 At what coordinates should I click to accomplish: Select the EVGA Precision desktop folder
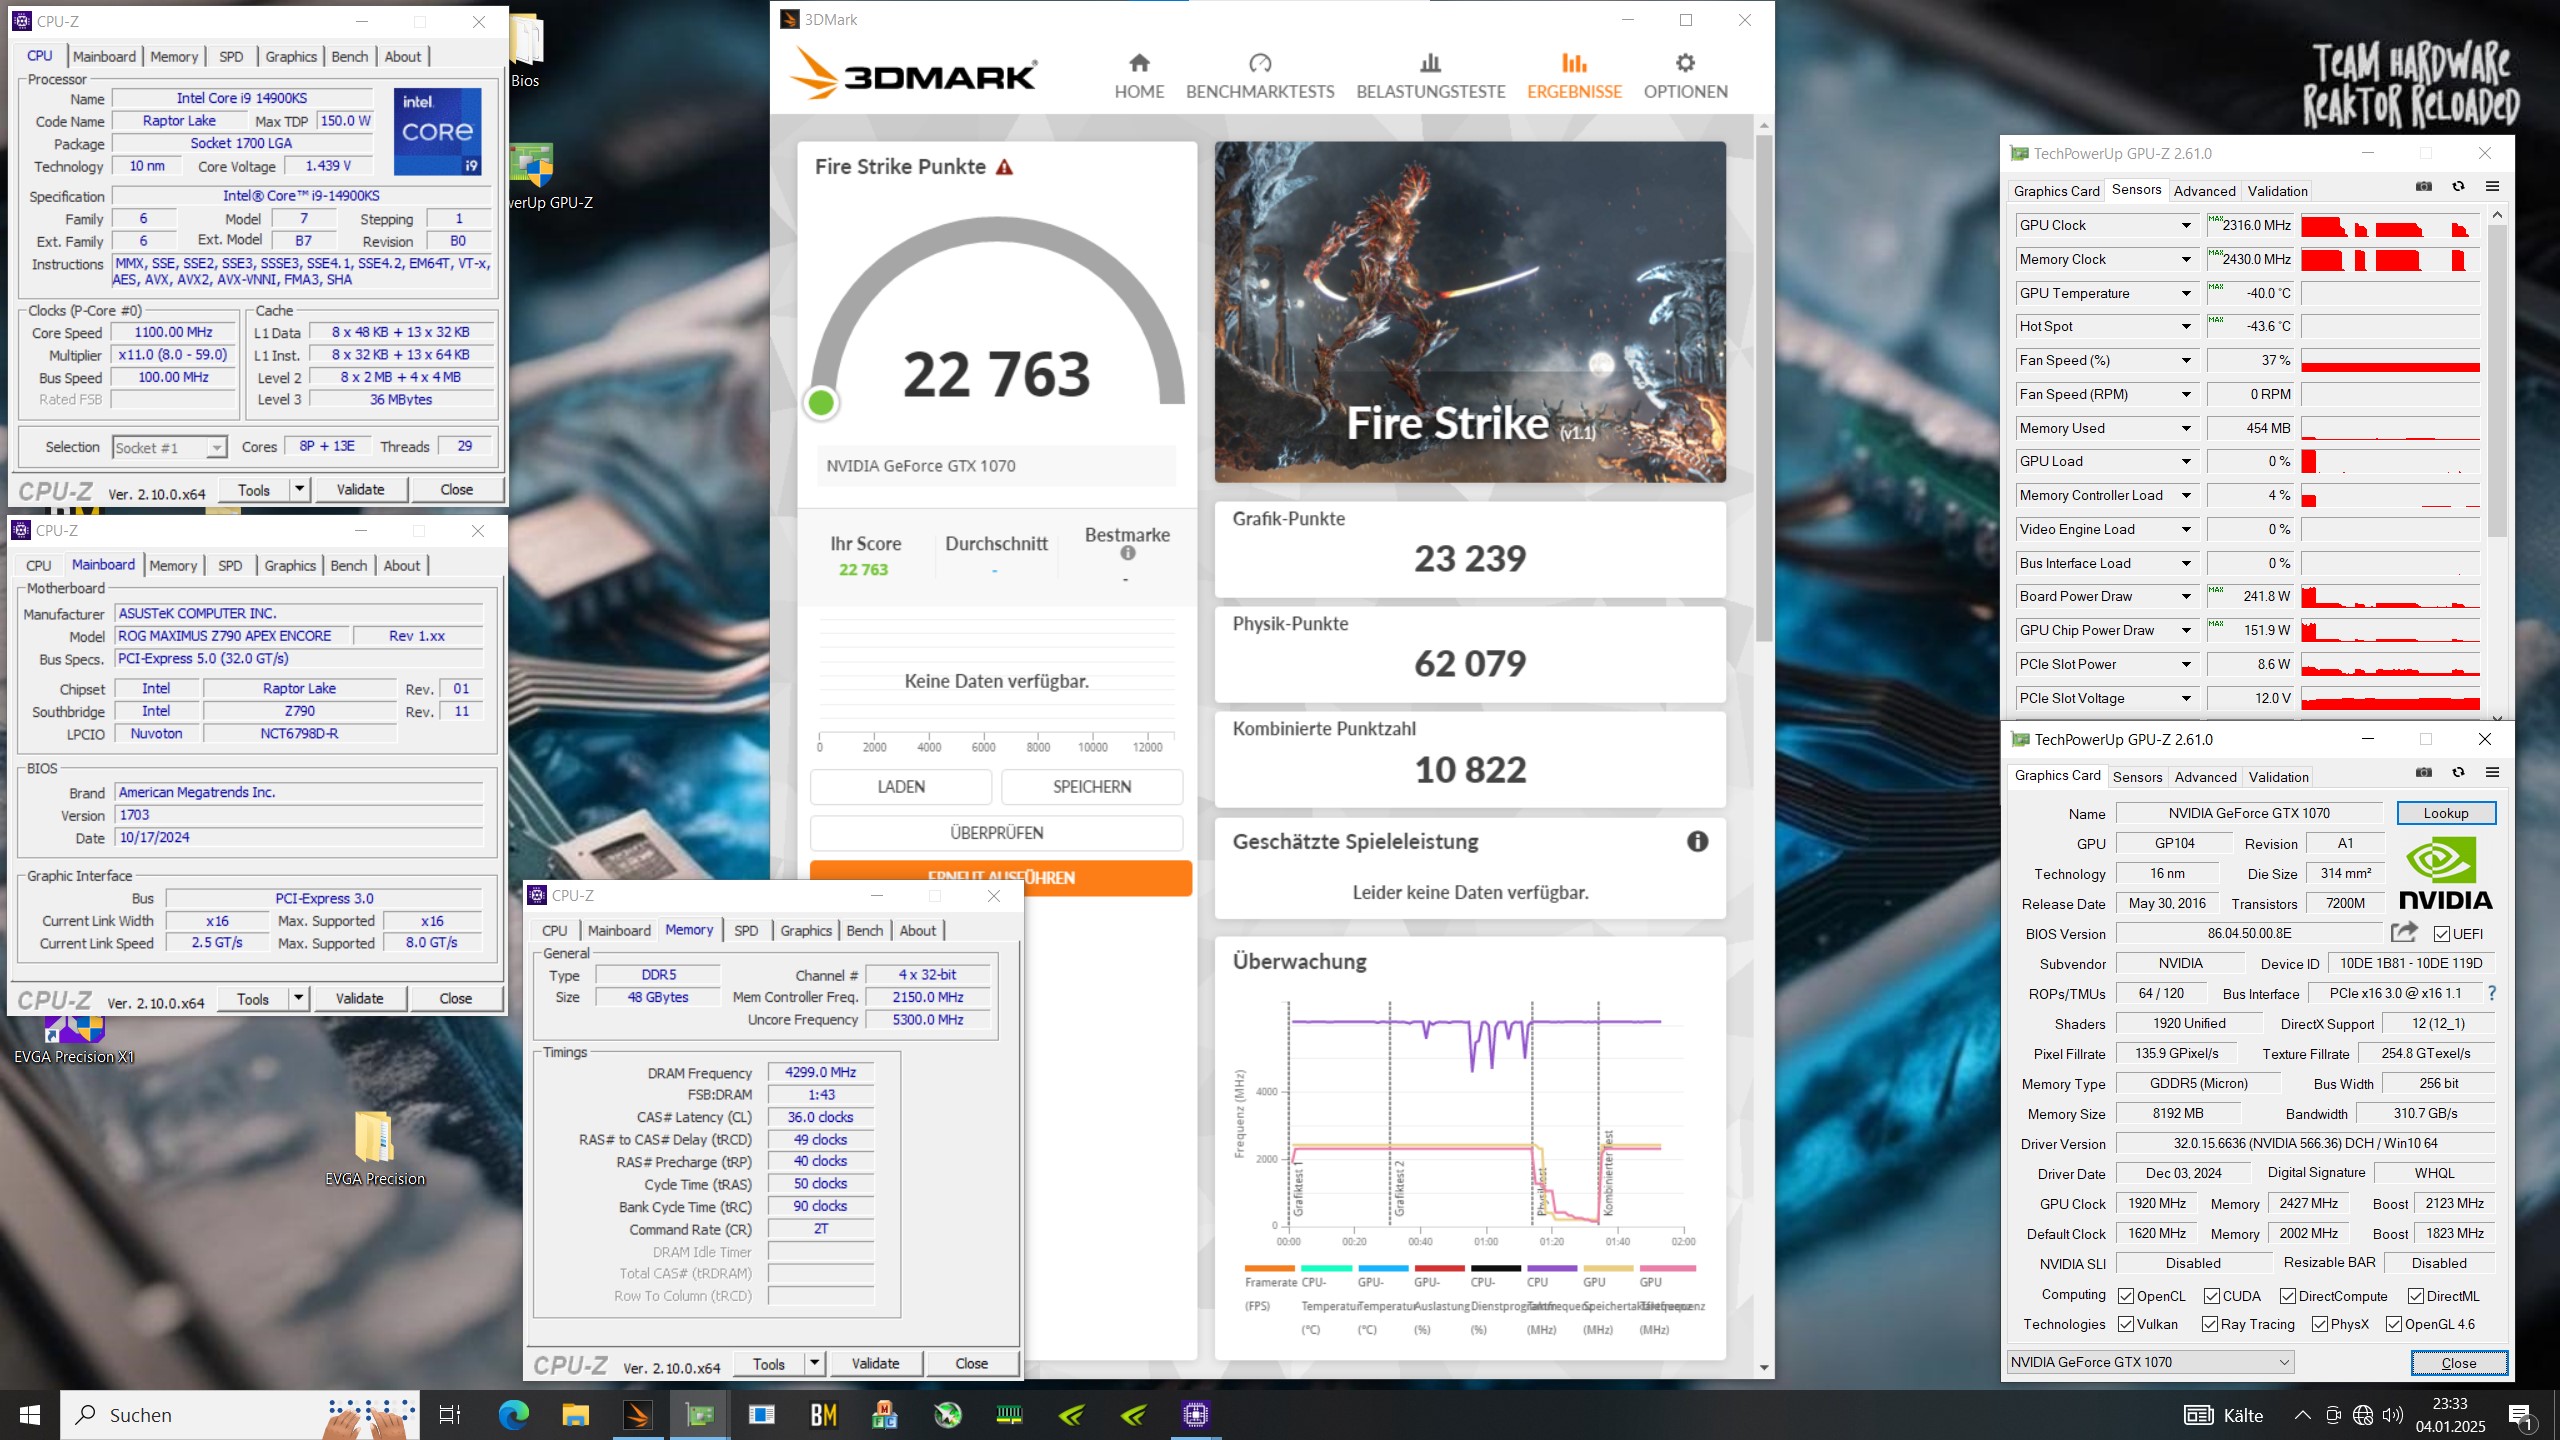click(x=375, y=1148)
